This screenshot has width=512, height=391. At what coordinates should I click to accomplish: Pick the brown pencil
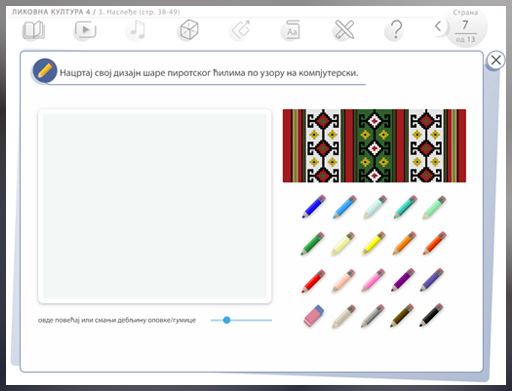(x=402, y=316)
